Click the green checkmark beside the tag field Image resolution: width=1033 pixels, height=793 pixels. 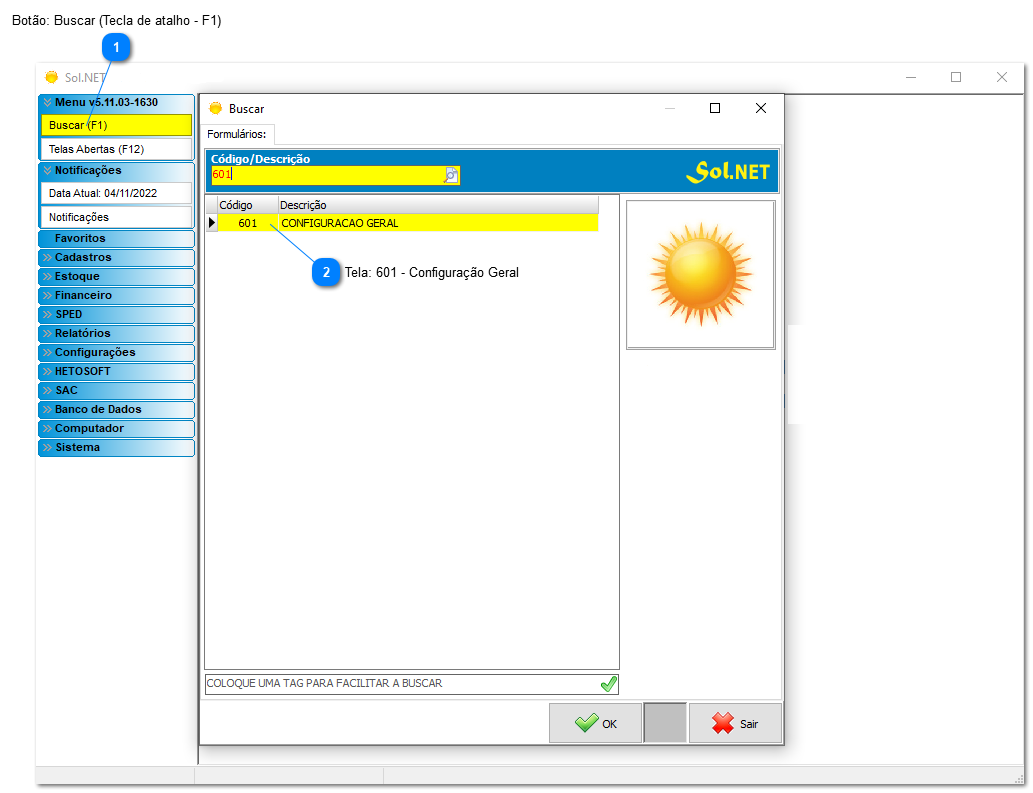click(x=608, y=684)
